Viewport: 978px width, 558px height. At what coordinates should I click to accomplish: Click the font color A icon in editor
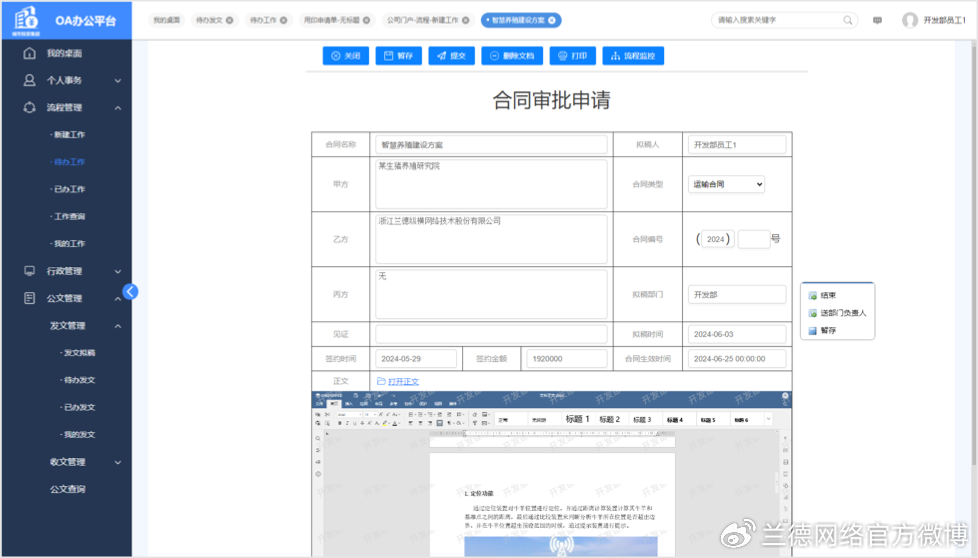point(394,423)
